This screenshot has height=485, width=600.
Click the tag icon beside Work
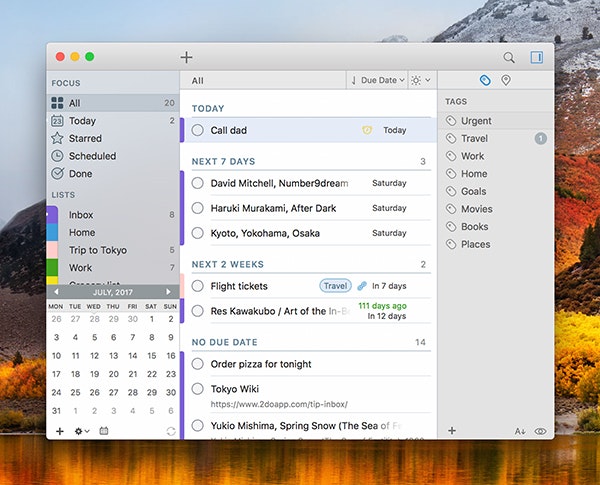pyautogui.click(x=451, y=156)
